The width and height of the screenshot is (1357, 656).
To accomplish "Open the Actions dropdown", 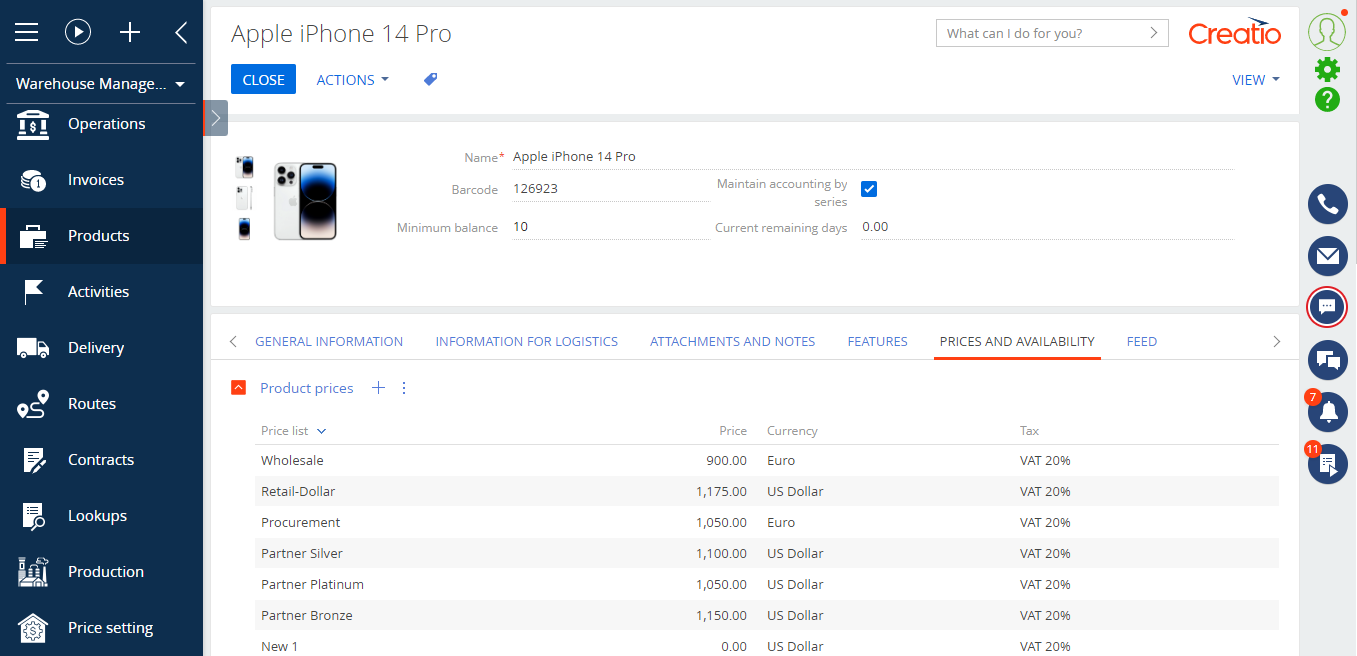I will click(x=352, y=80).
